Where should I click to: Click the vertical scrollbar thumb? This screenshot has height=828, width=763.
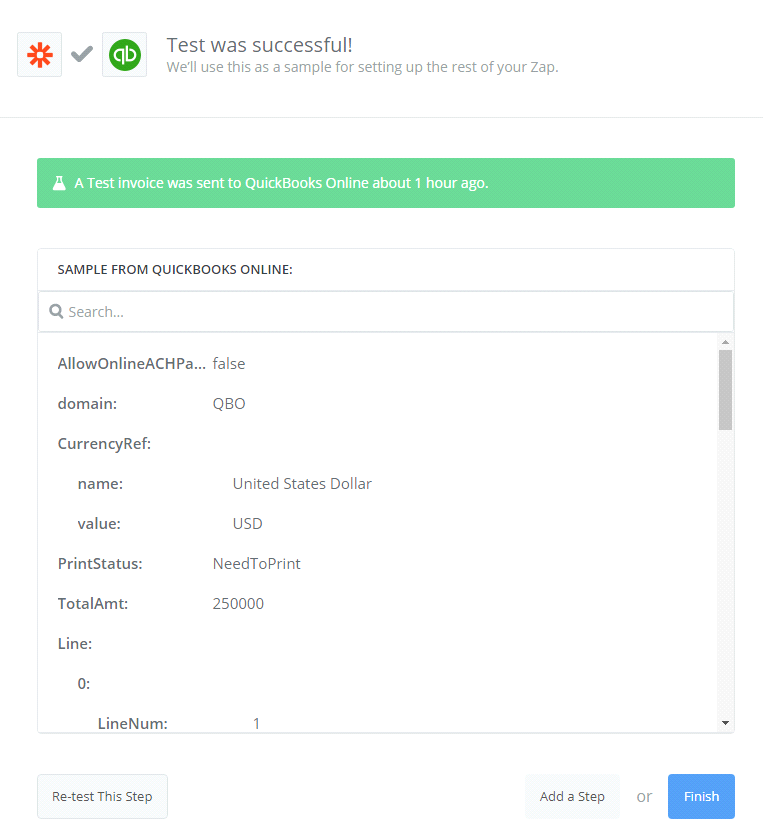pyautogui.click(x=725, y=389)
